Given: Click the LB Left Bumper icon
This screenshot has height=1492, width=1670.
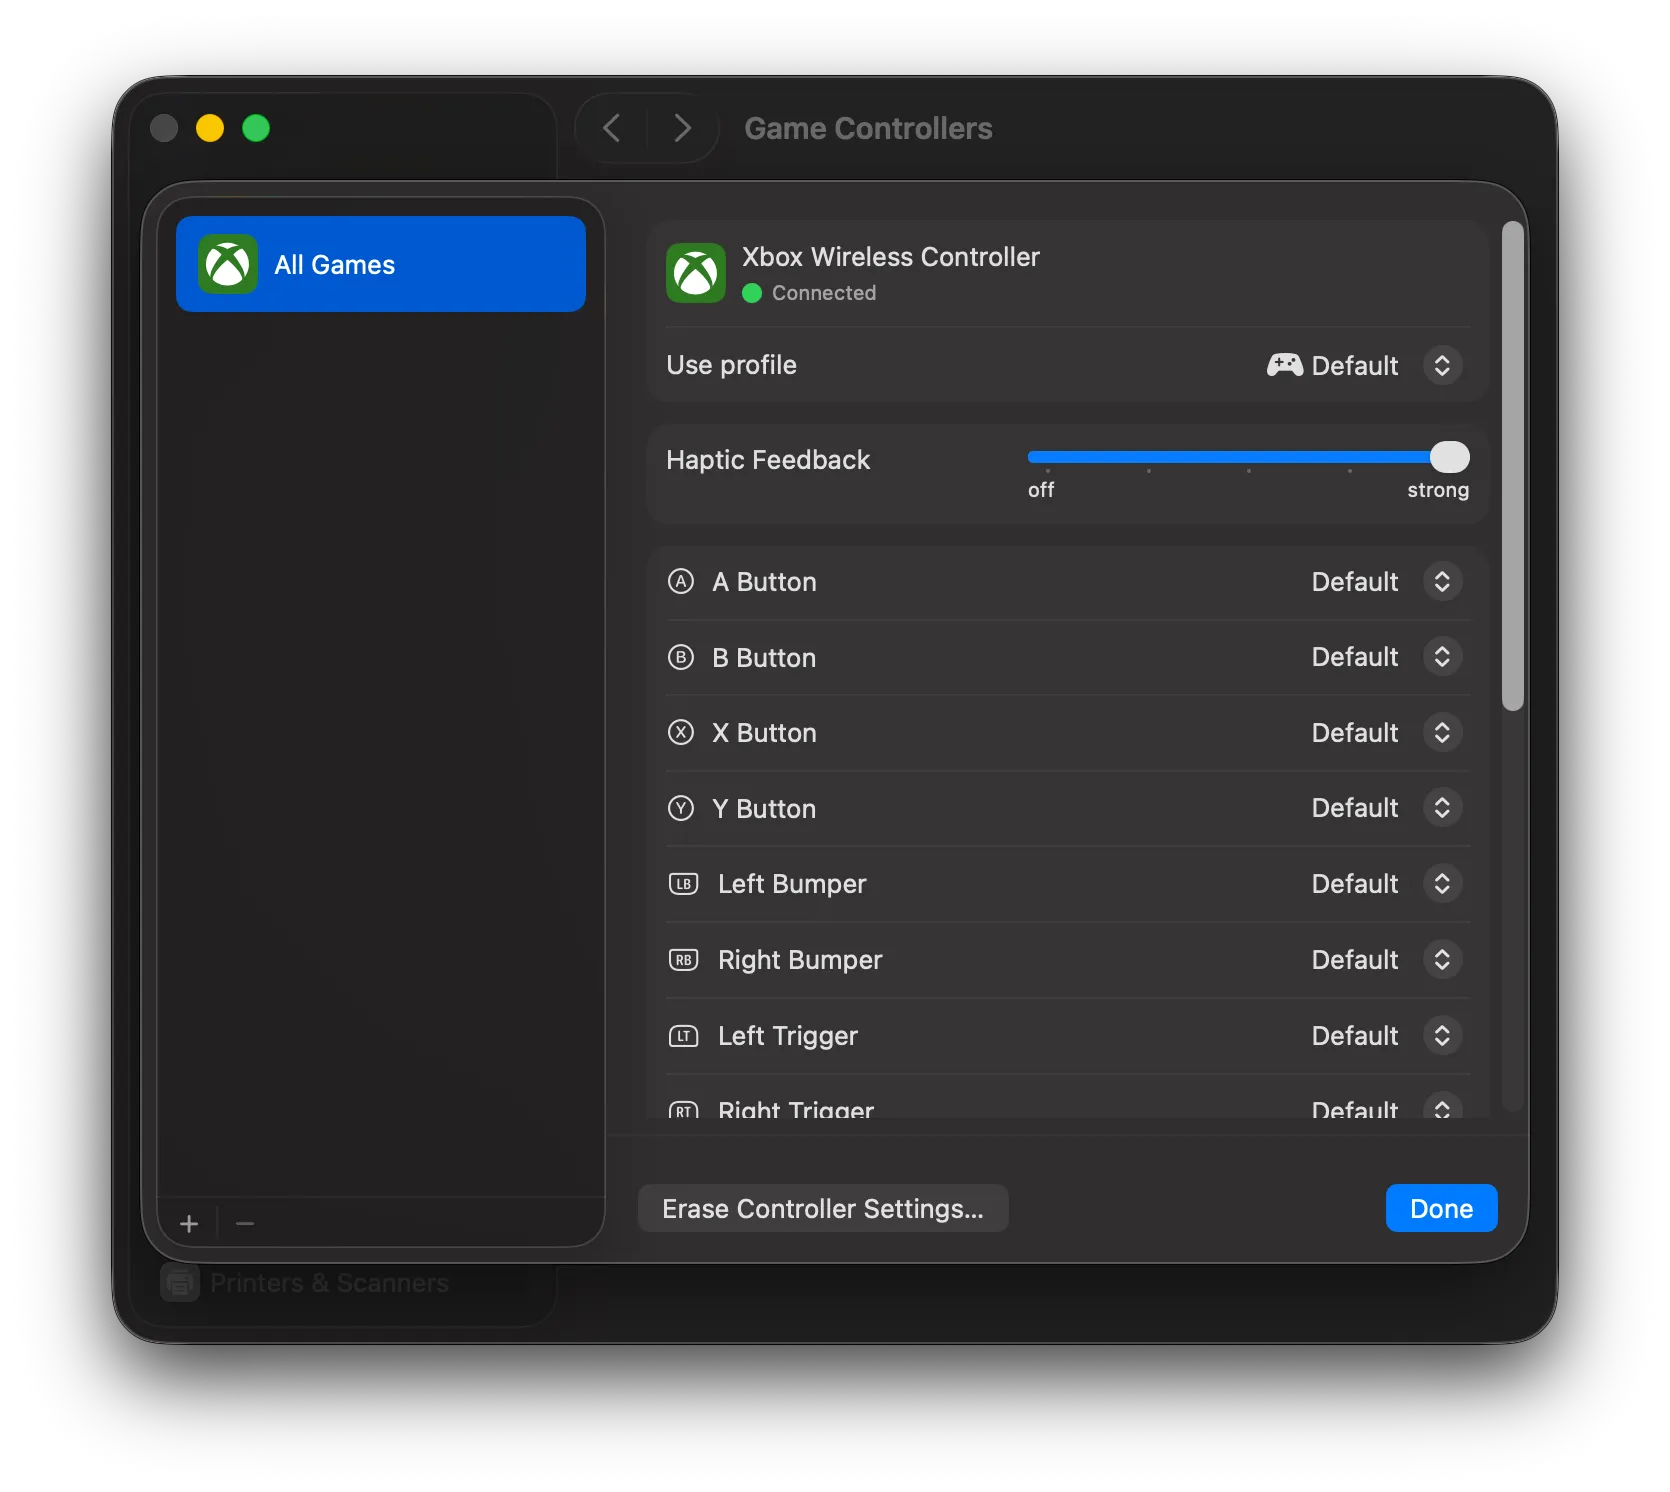Looking at the screenshot, I should [684, 884].
